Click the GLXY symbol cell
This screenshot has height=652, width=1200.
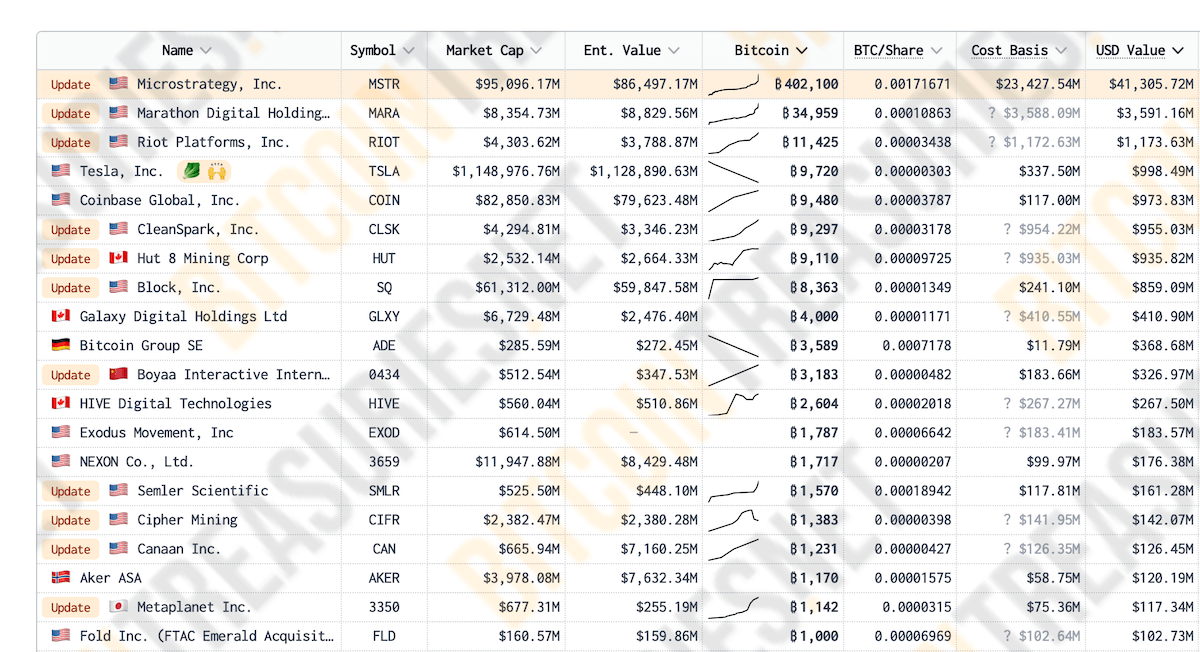(x=384, y=316)
